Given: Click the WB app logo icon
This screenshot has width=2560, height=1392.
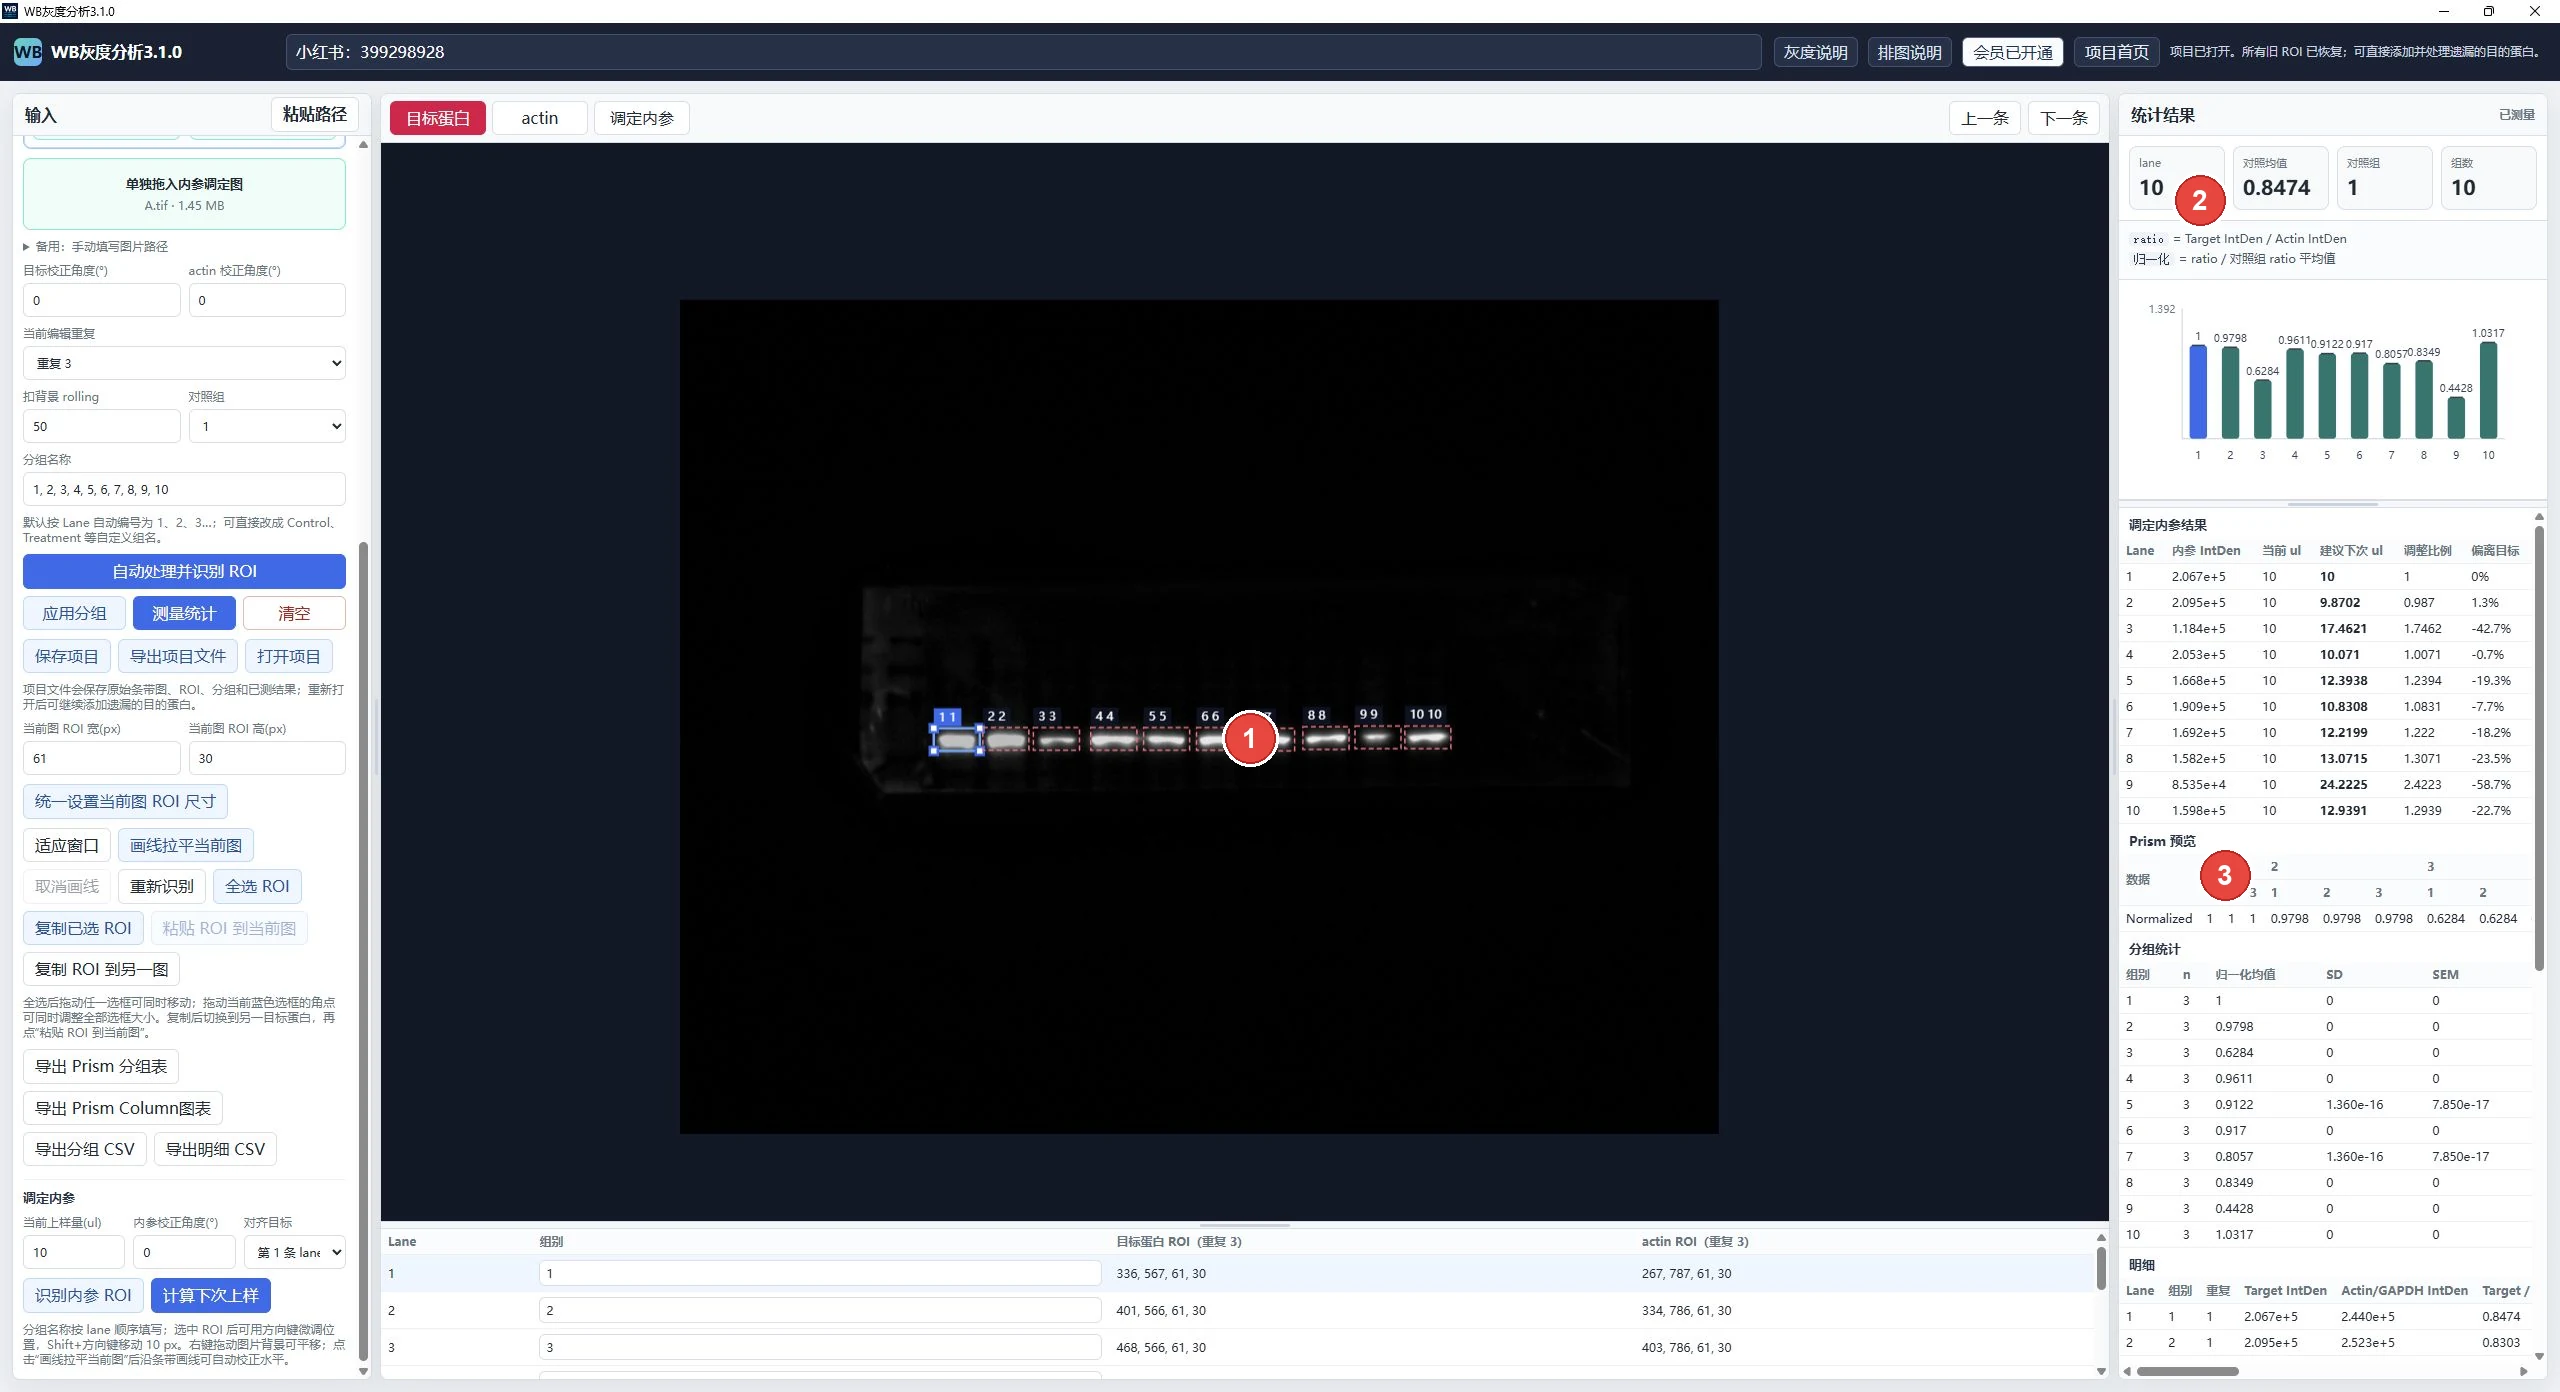Looking at the screenshot, I should click(27, 52).
